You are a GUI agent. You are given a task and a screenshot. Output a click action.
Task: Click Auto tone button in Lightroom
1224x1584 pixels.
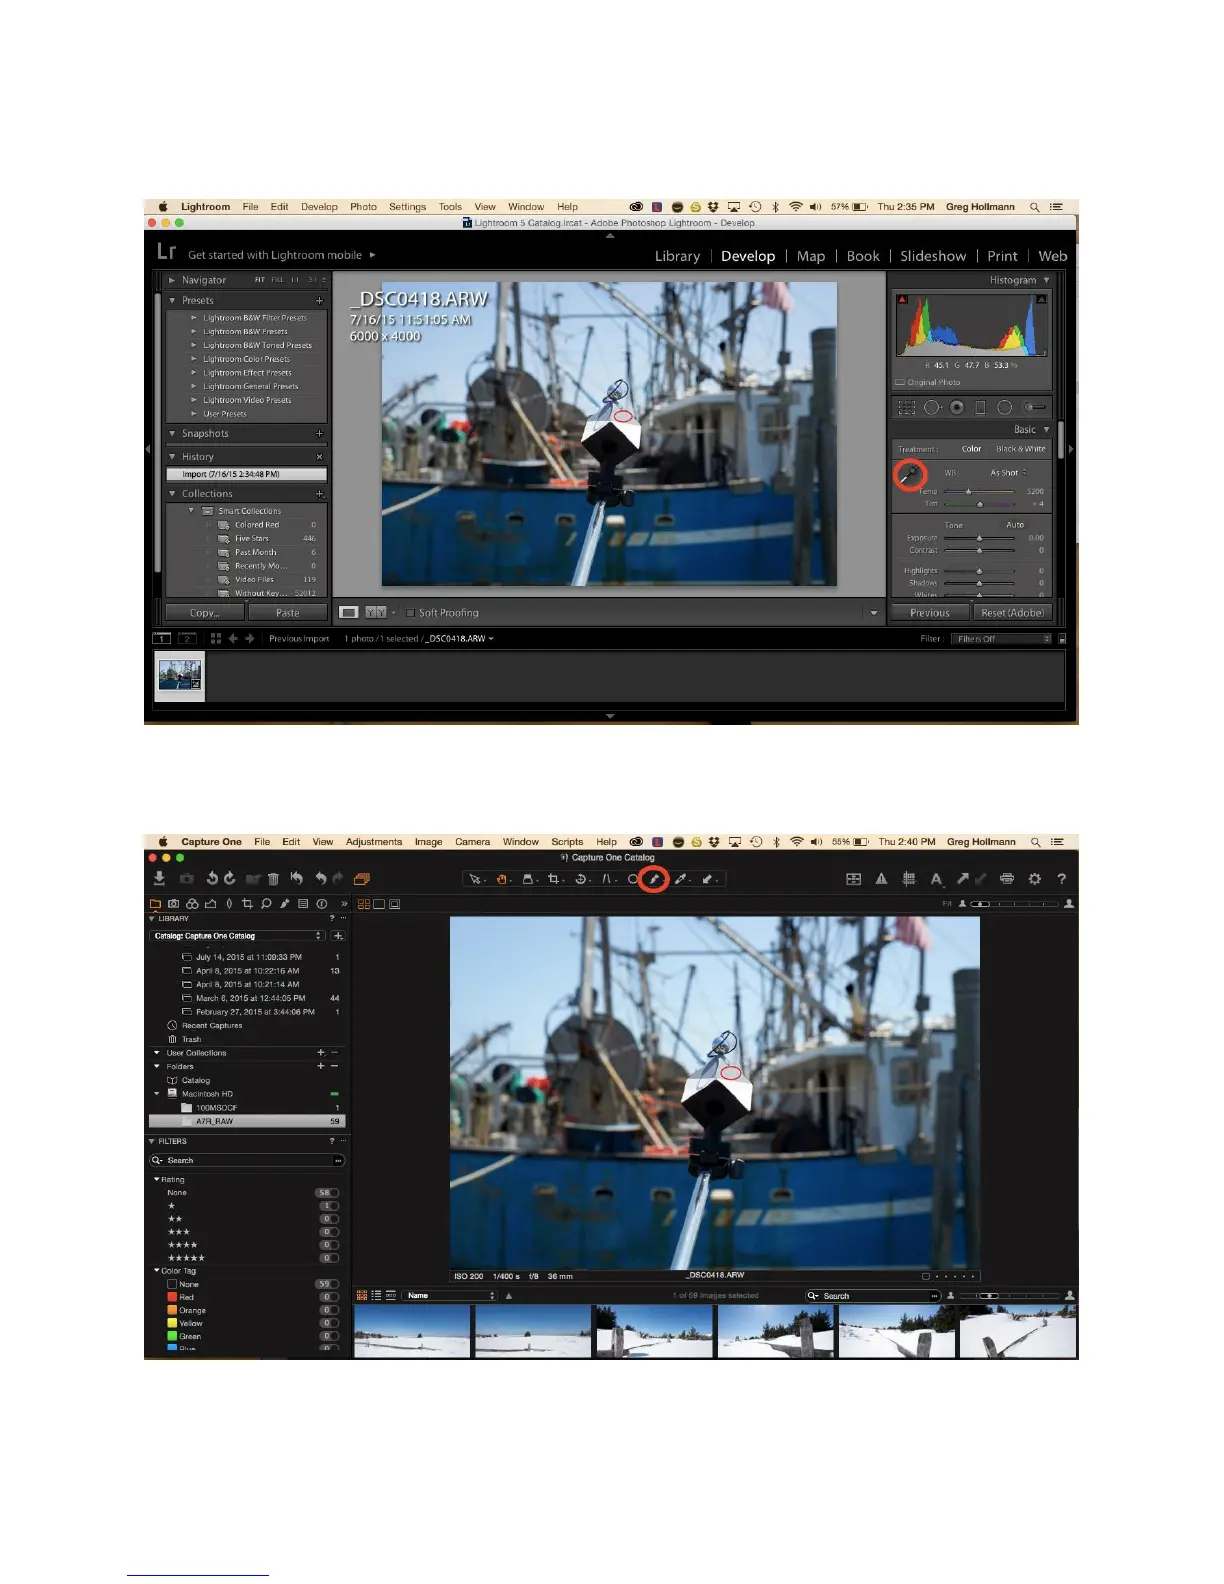click(1015, 525)
